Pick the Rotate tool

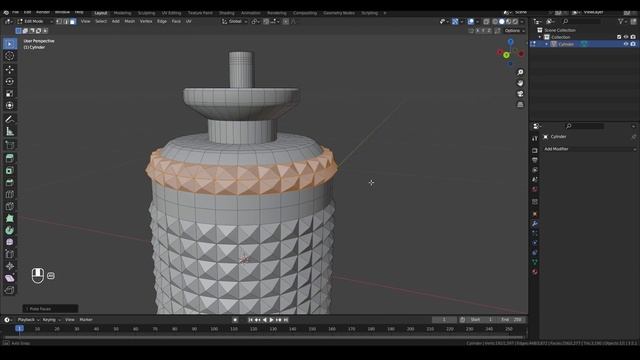tap(10, 81)
